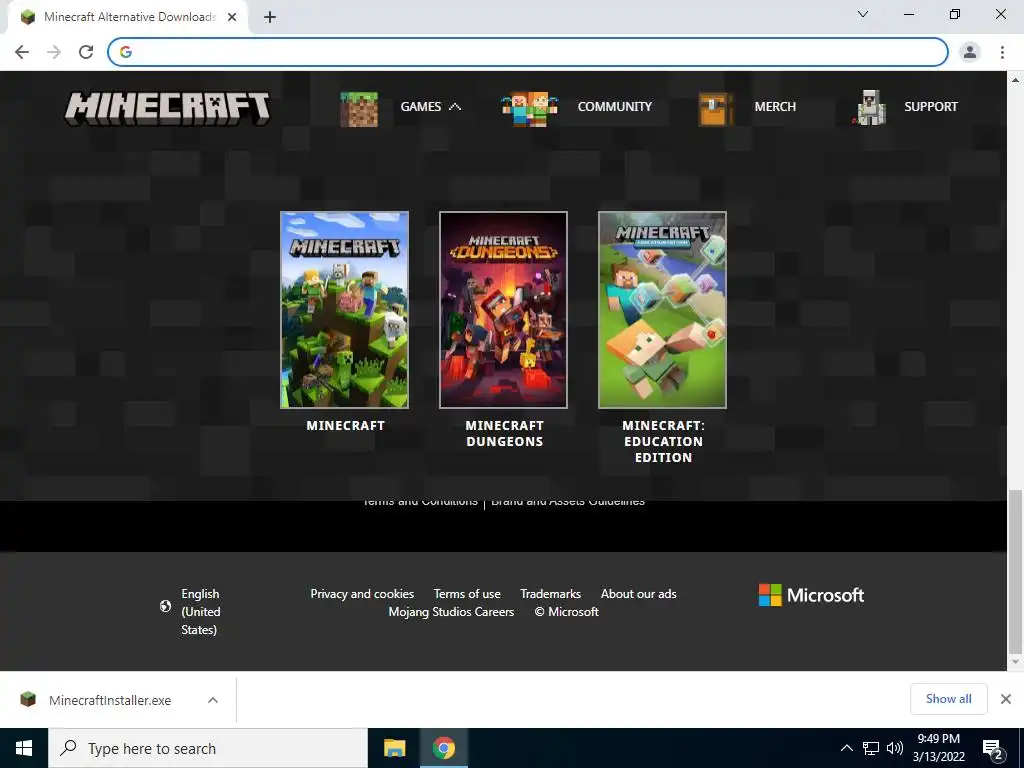Open the English (United States) language selector
The image size is (1024, 768).
[x=200, y=612]
